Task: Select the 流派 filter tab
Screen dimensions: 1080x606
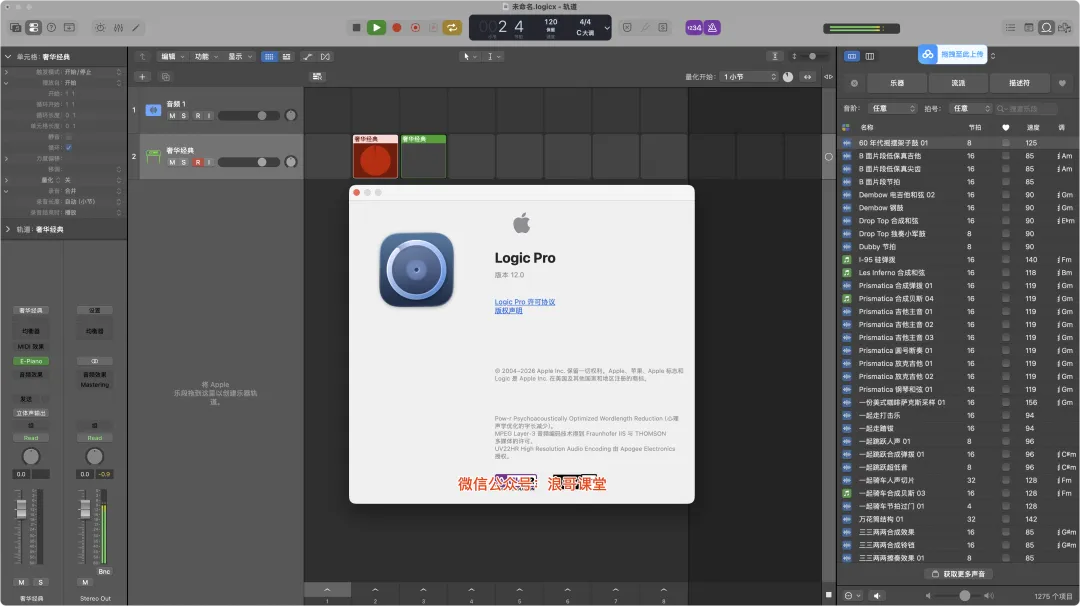Action: coord(958,83)
